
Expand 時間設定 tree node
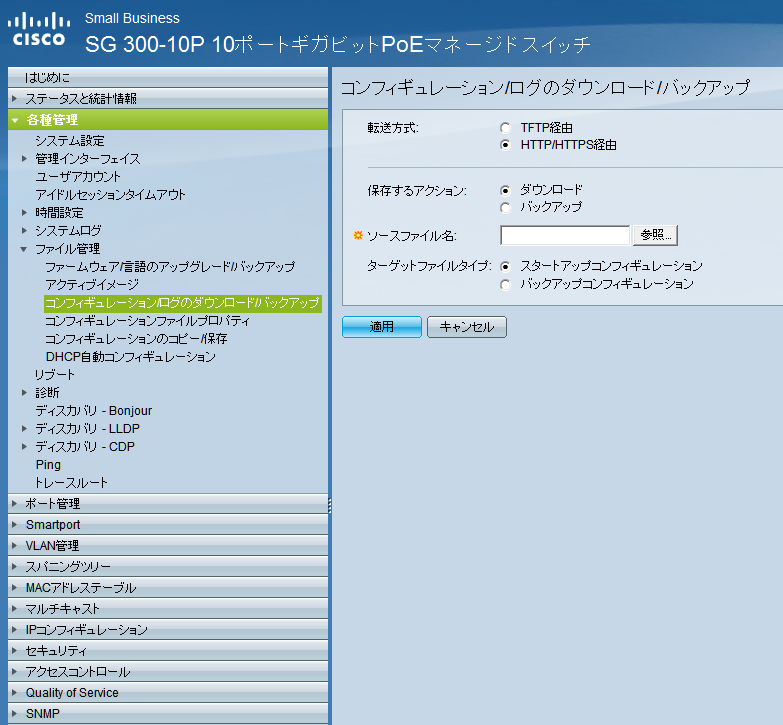24,213
